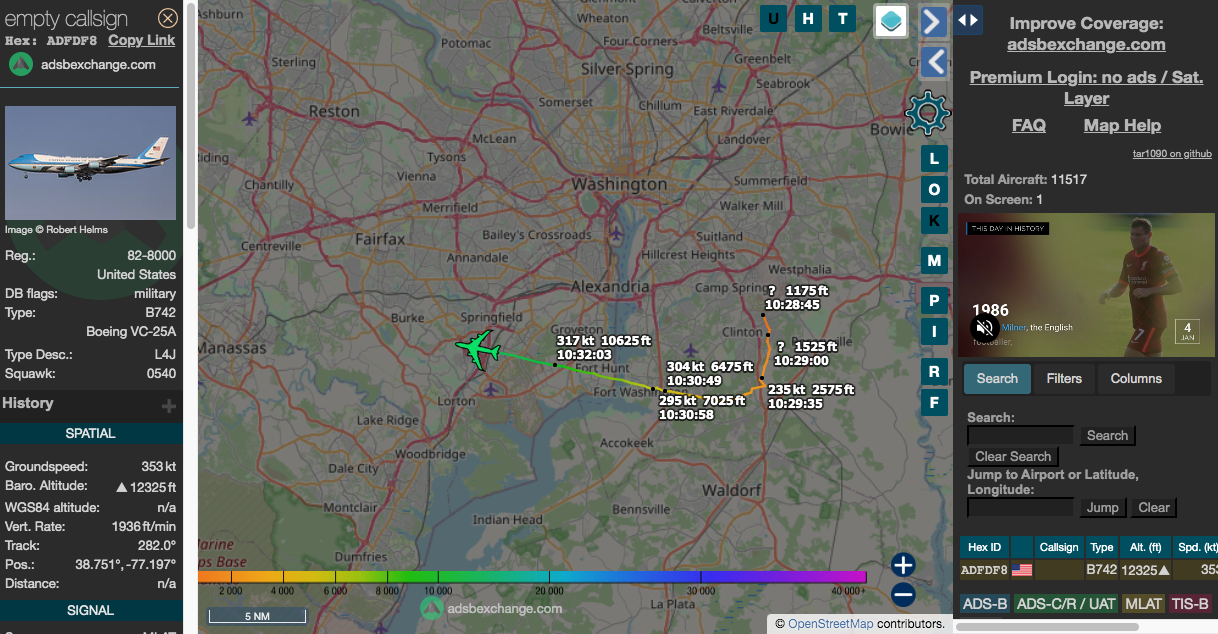Click the Jump button
Viewport: 1218px width, 634px height.
[1103, 508]
